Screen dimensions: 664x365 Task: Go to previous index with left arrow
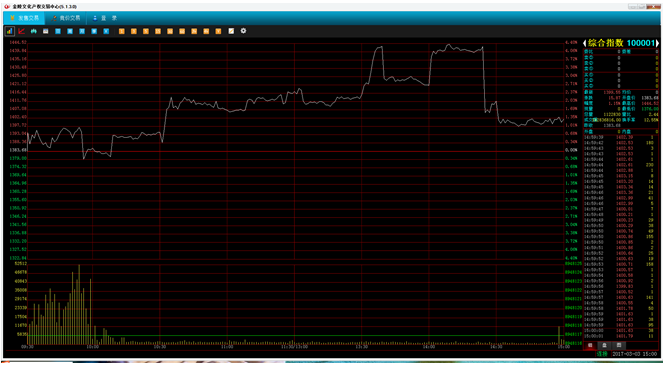coord(585,43)
